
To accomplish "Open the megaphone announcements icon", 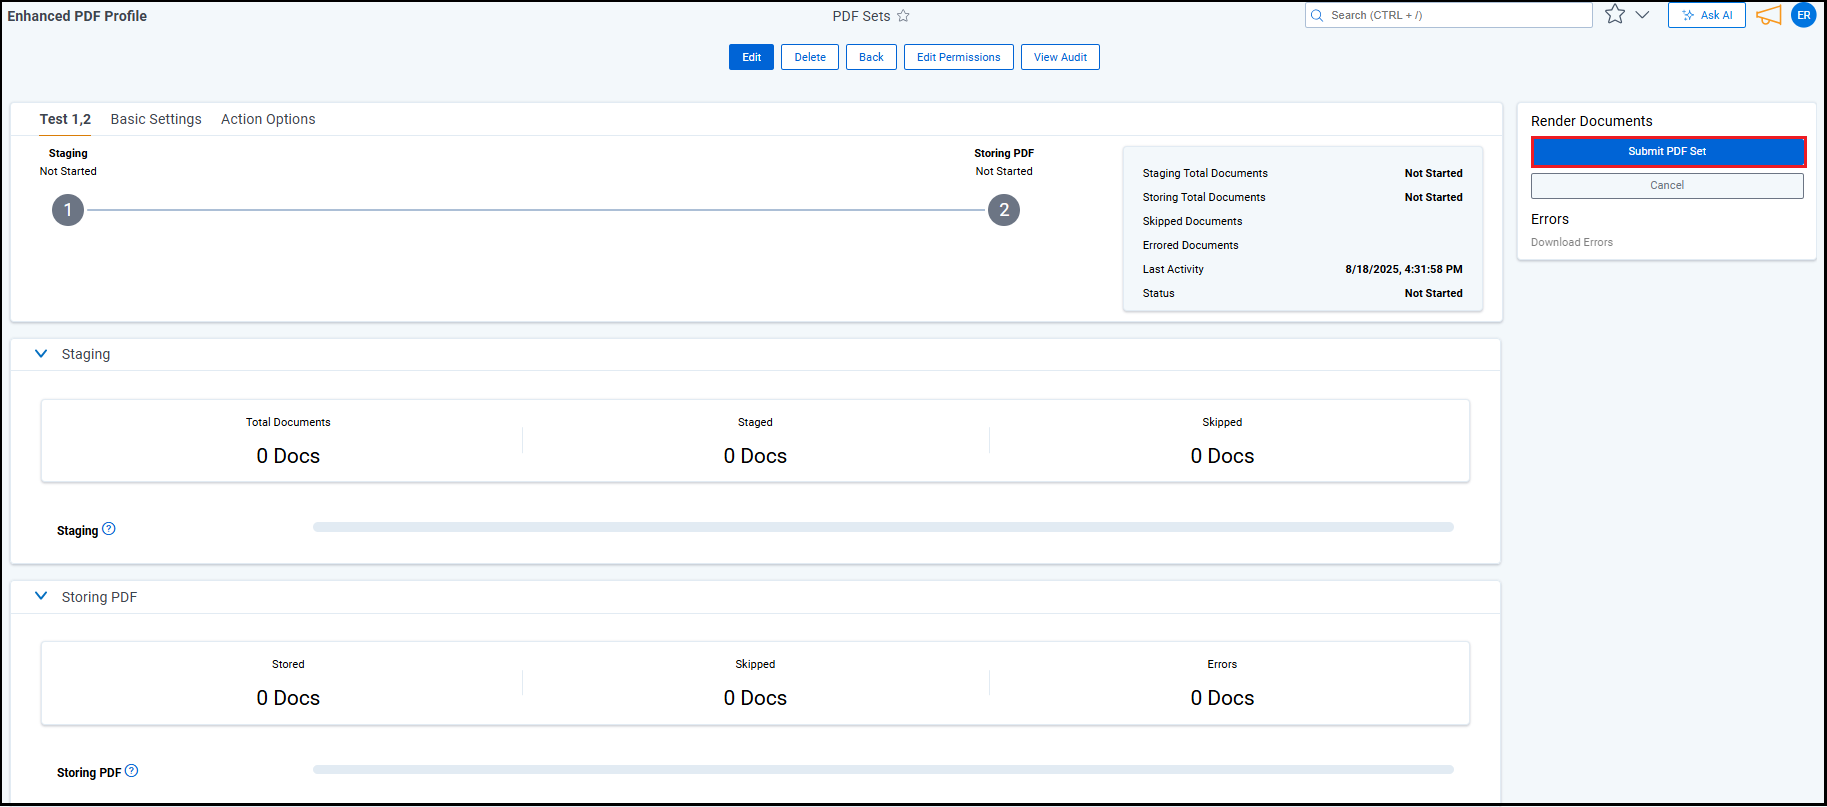I will coord(1769,15).
